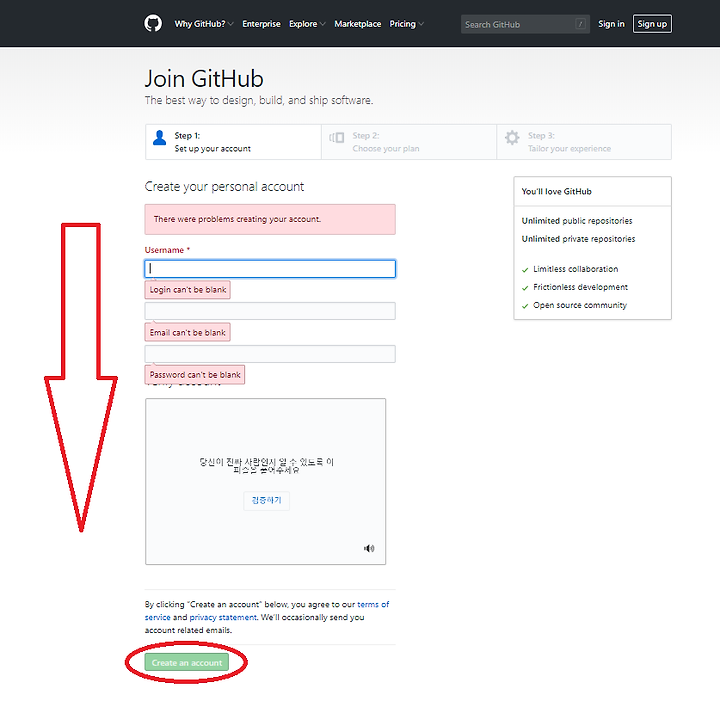Click 'Create your personal account' heading
This screenshot has width=720, height=701.
[x=224, y=186]
